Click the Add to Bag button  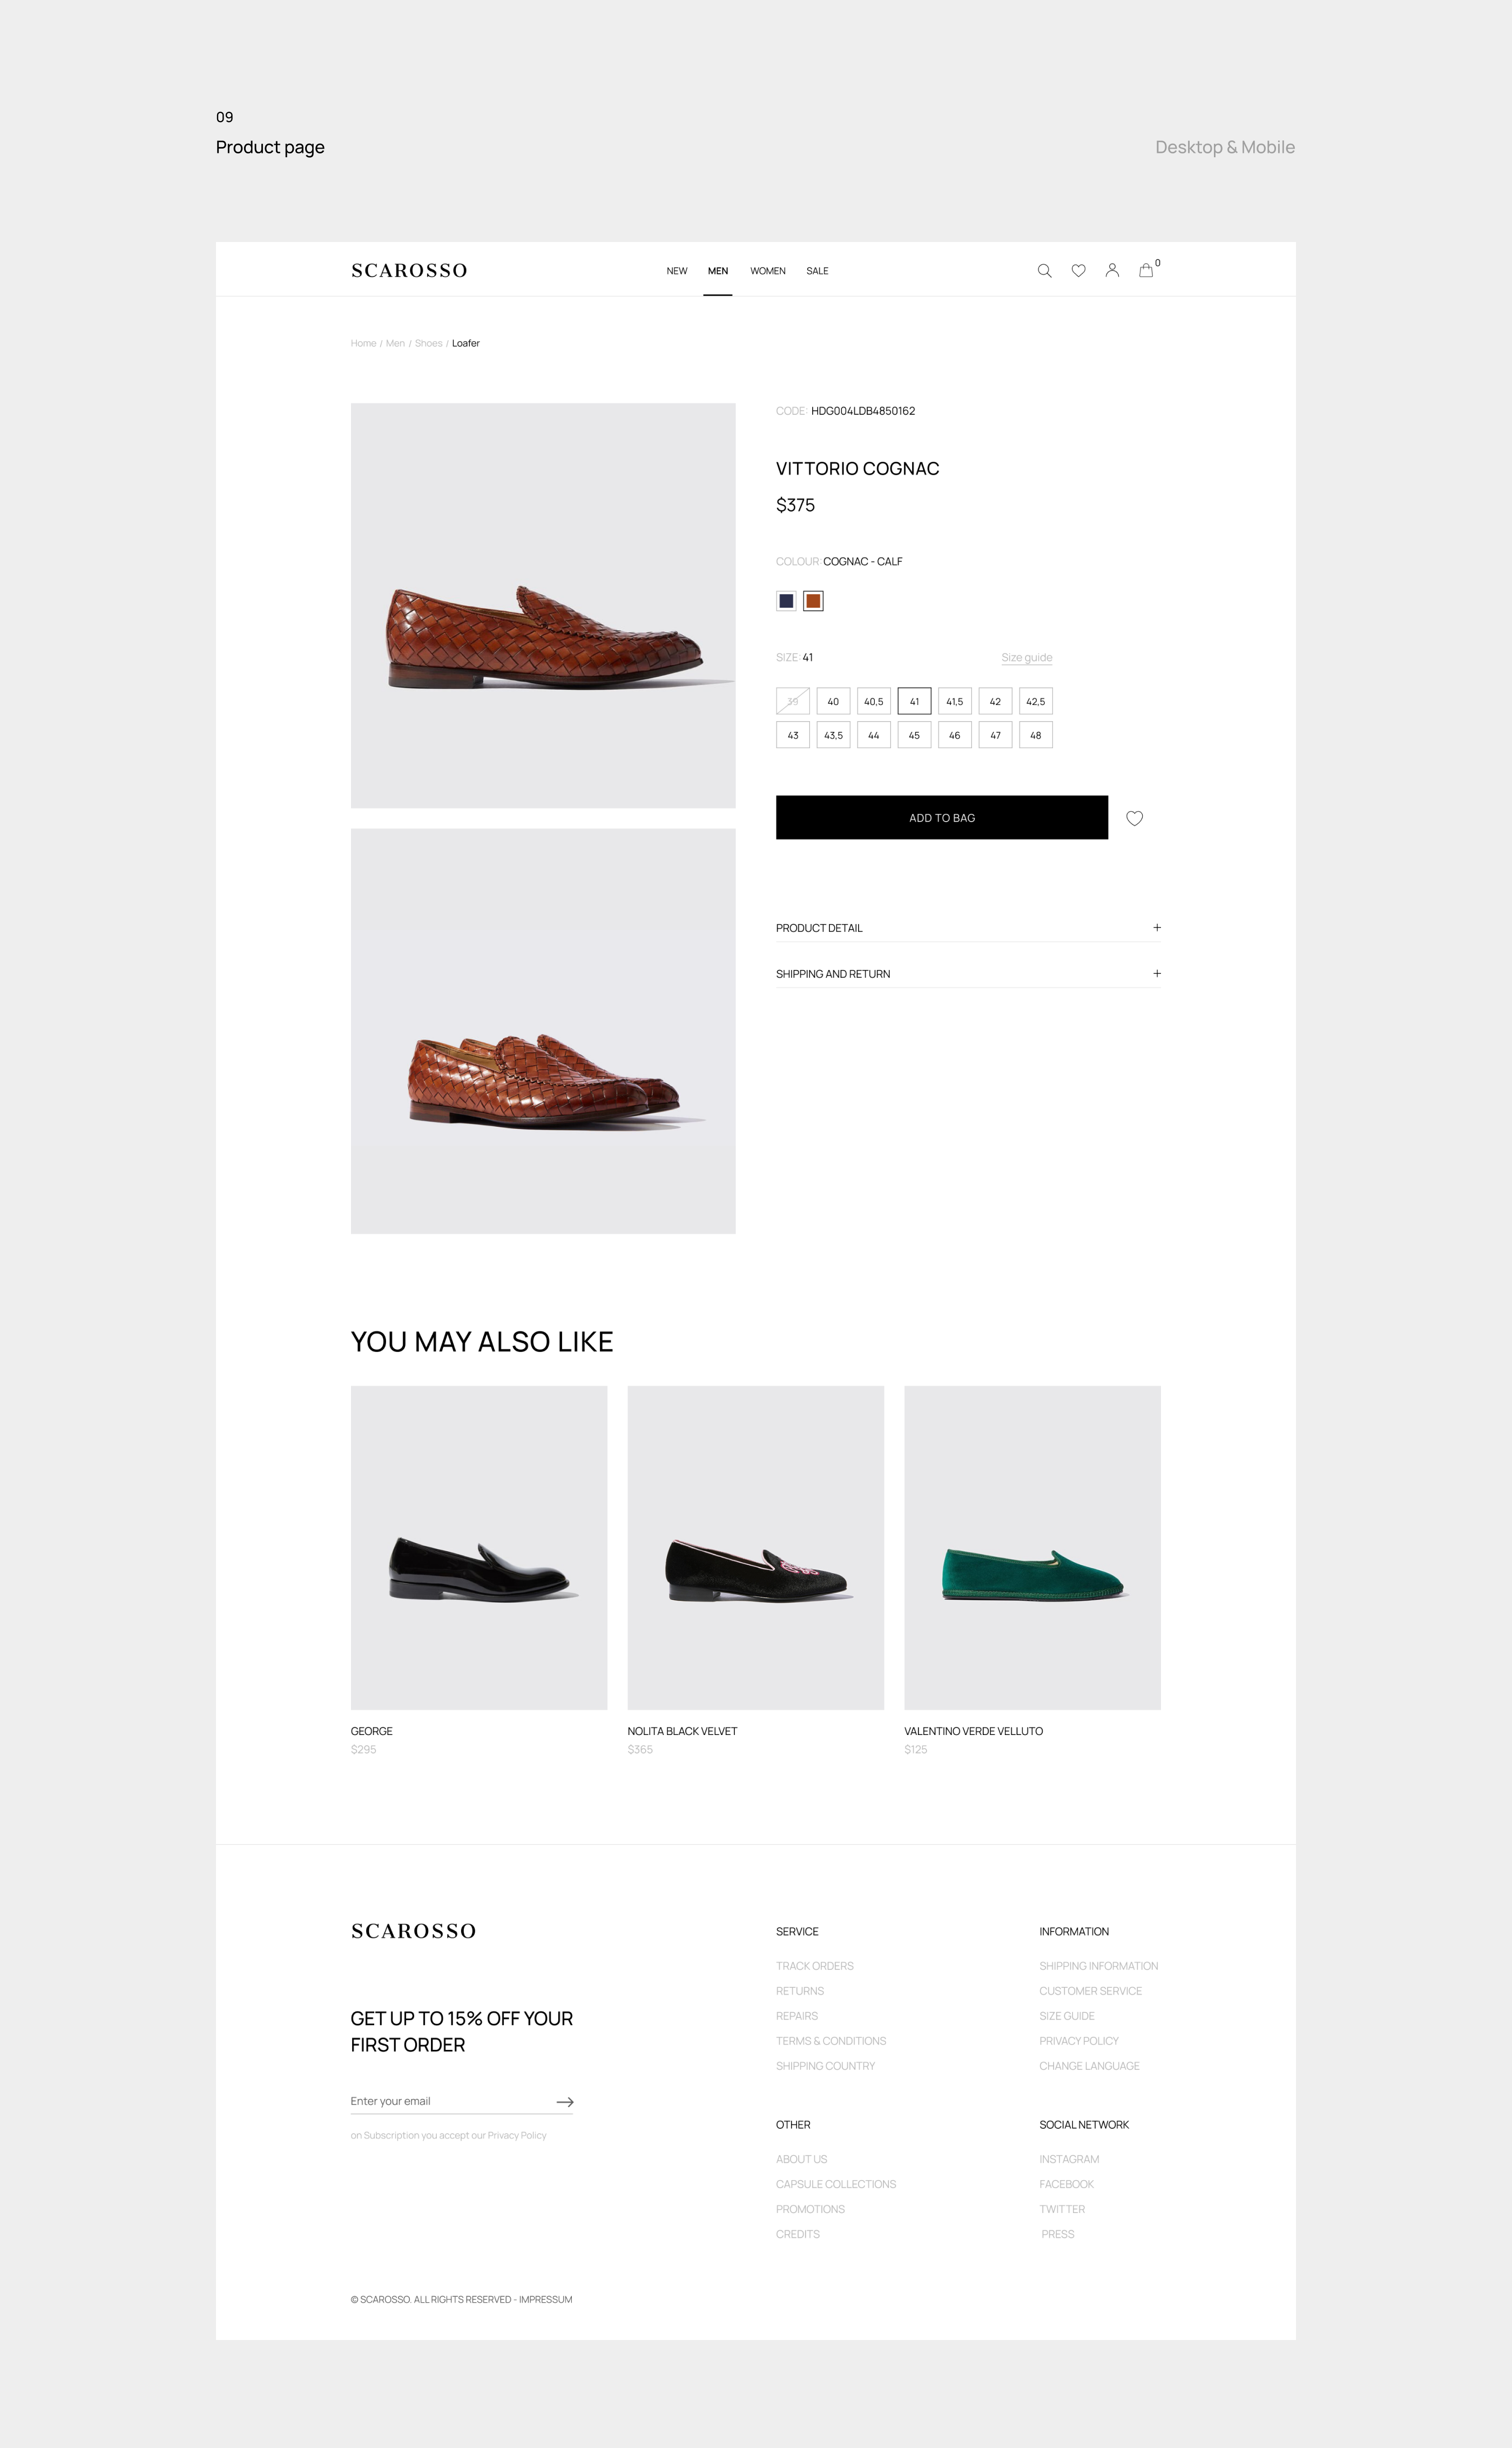click(x=941, y=818)
